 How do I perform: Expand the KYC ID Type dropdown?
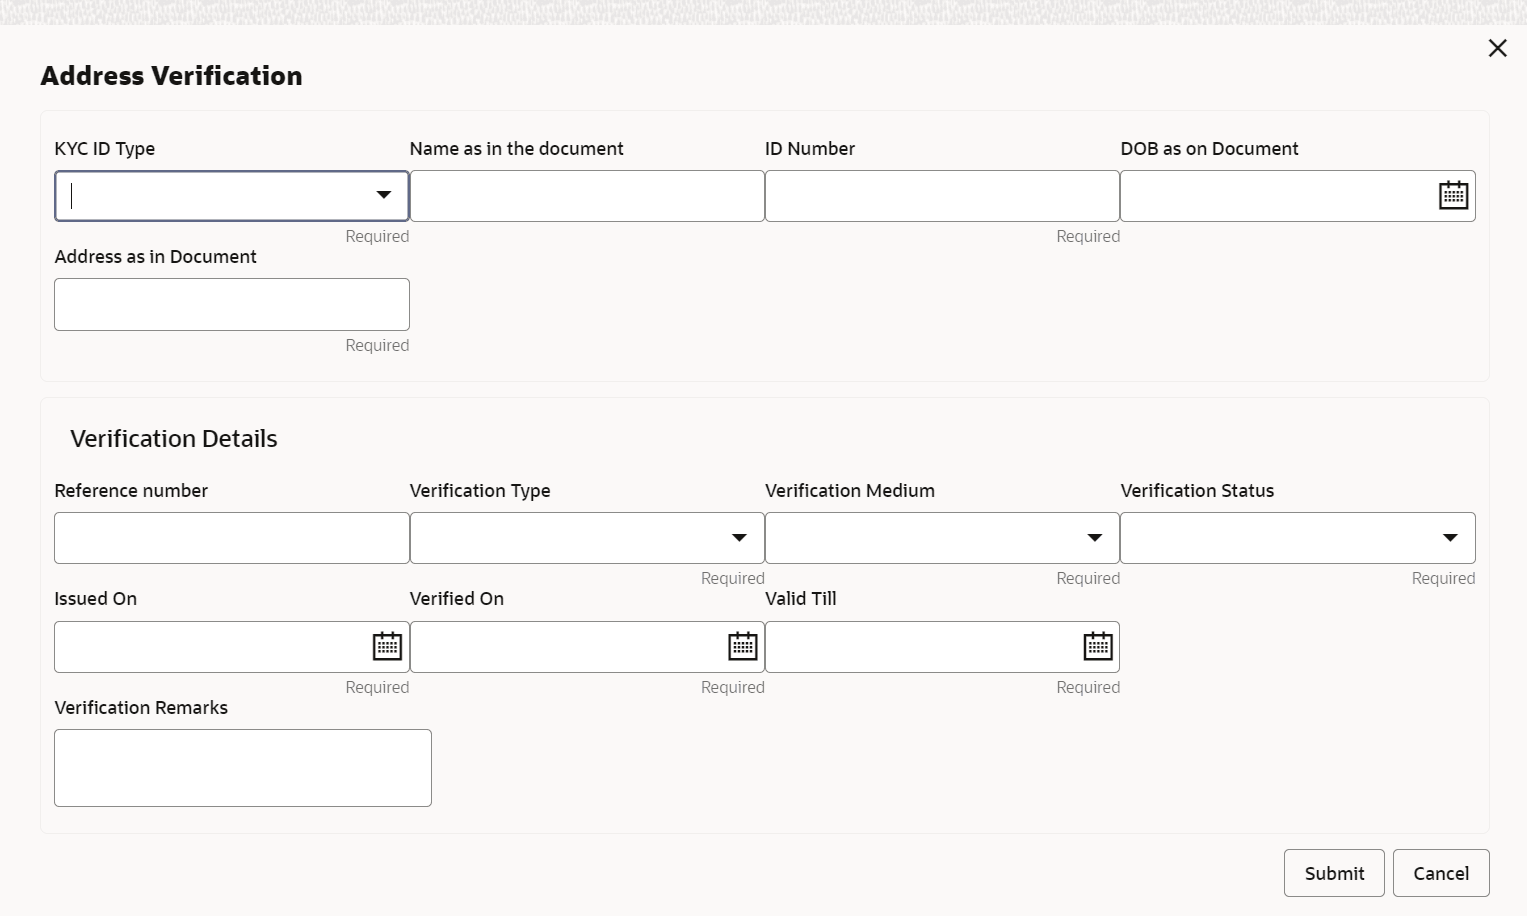click(x=383, y=195)
